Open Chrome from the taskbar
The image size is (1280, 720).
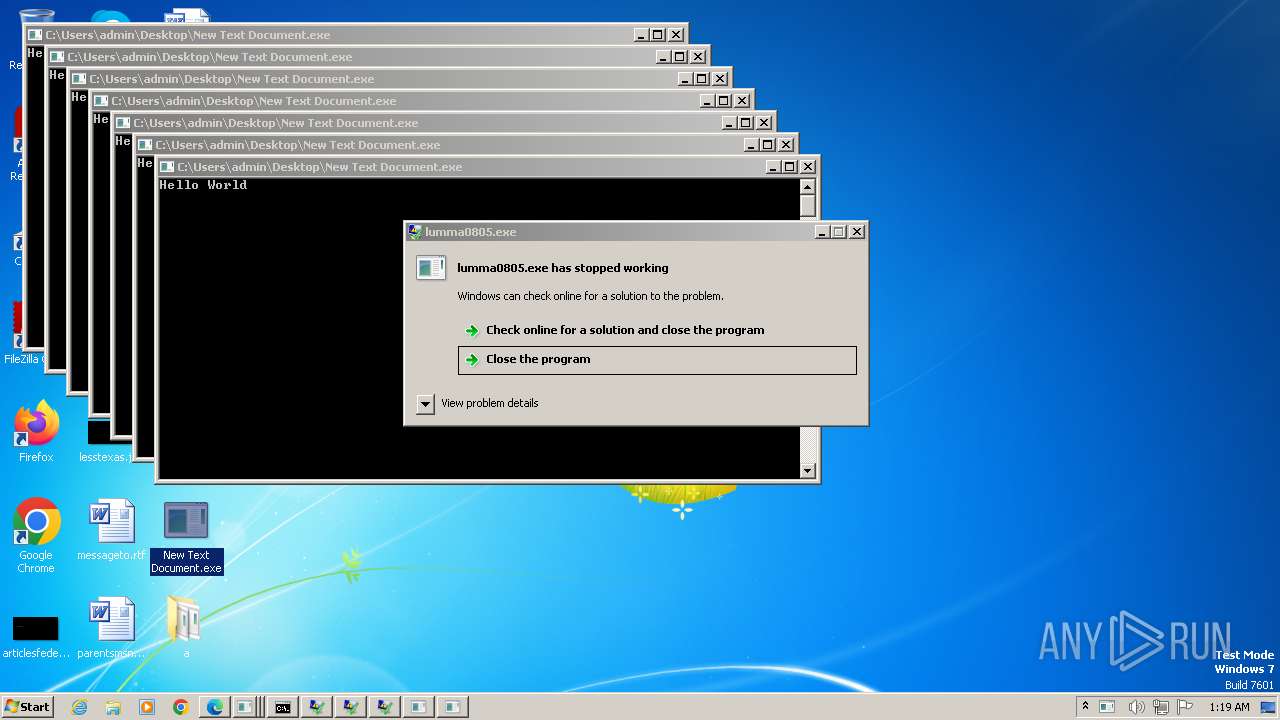point(181,707)
